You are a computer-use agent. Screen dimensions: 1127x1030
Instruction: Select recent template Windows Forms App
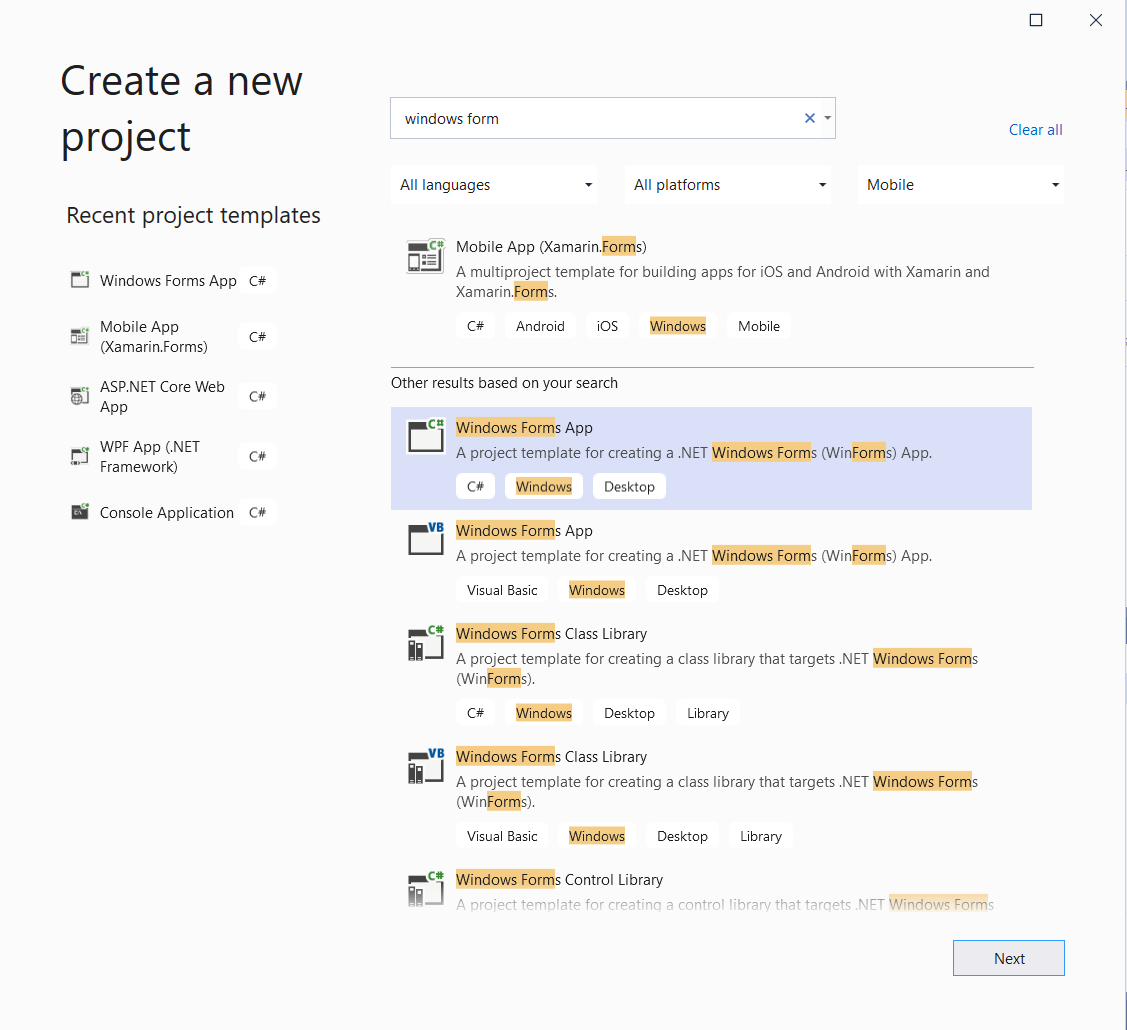click(x=168, y=280)
